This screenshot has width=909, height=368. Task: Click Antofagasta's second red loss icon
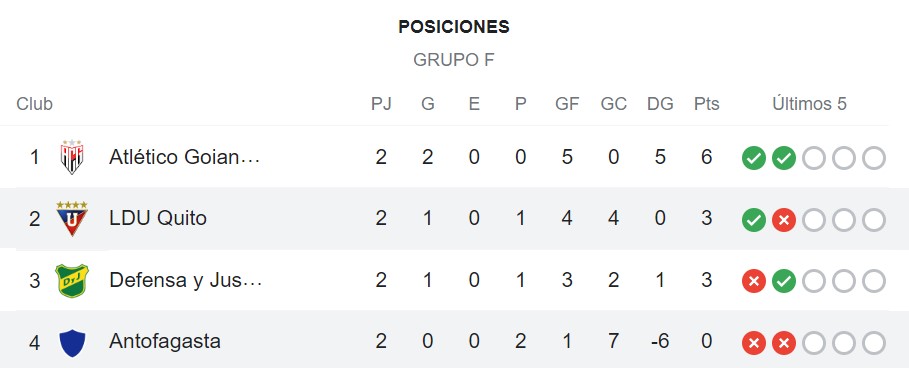(x=784, y=343)
